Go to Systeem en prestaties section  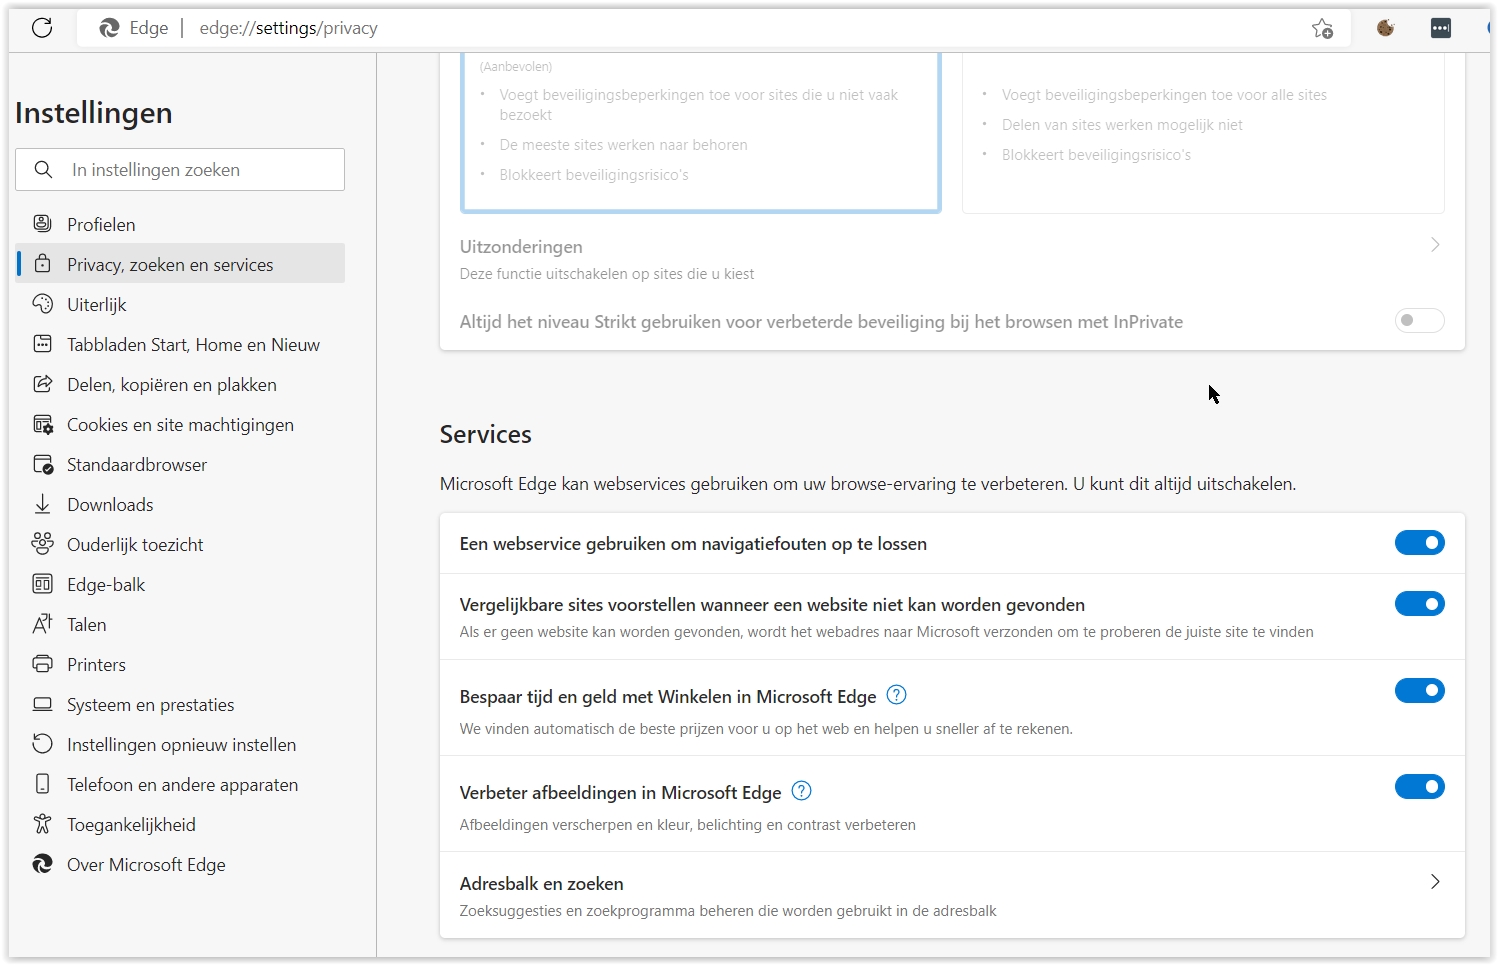pyautogui.click(x=150, y=705)
